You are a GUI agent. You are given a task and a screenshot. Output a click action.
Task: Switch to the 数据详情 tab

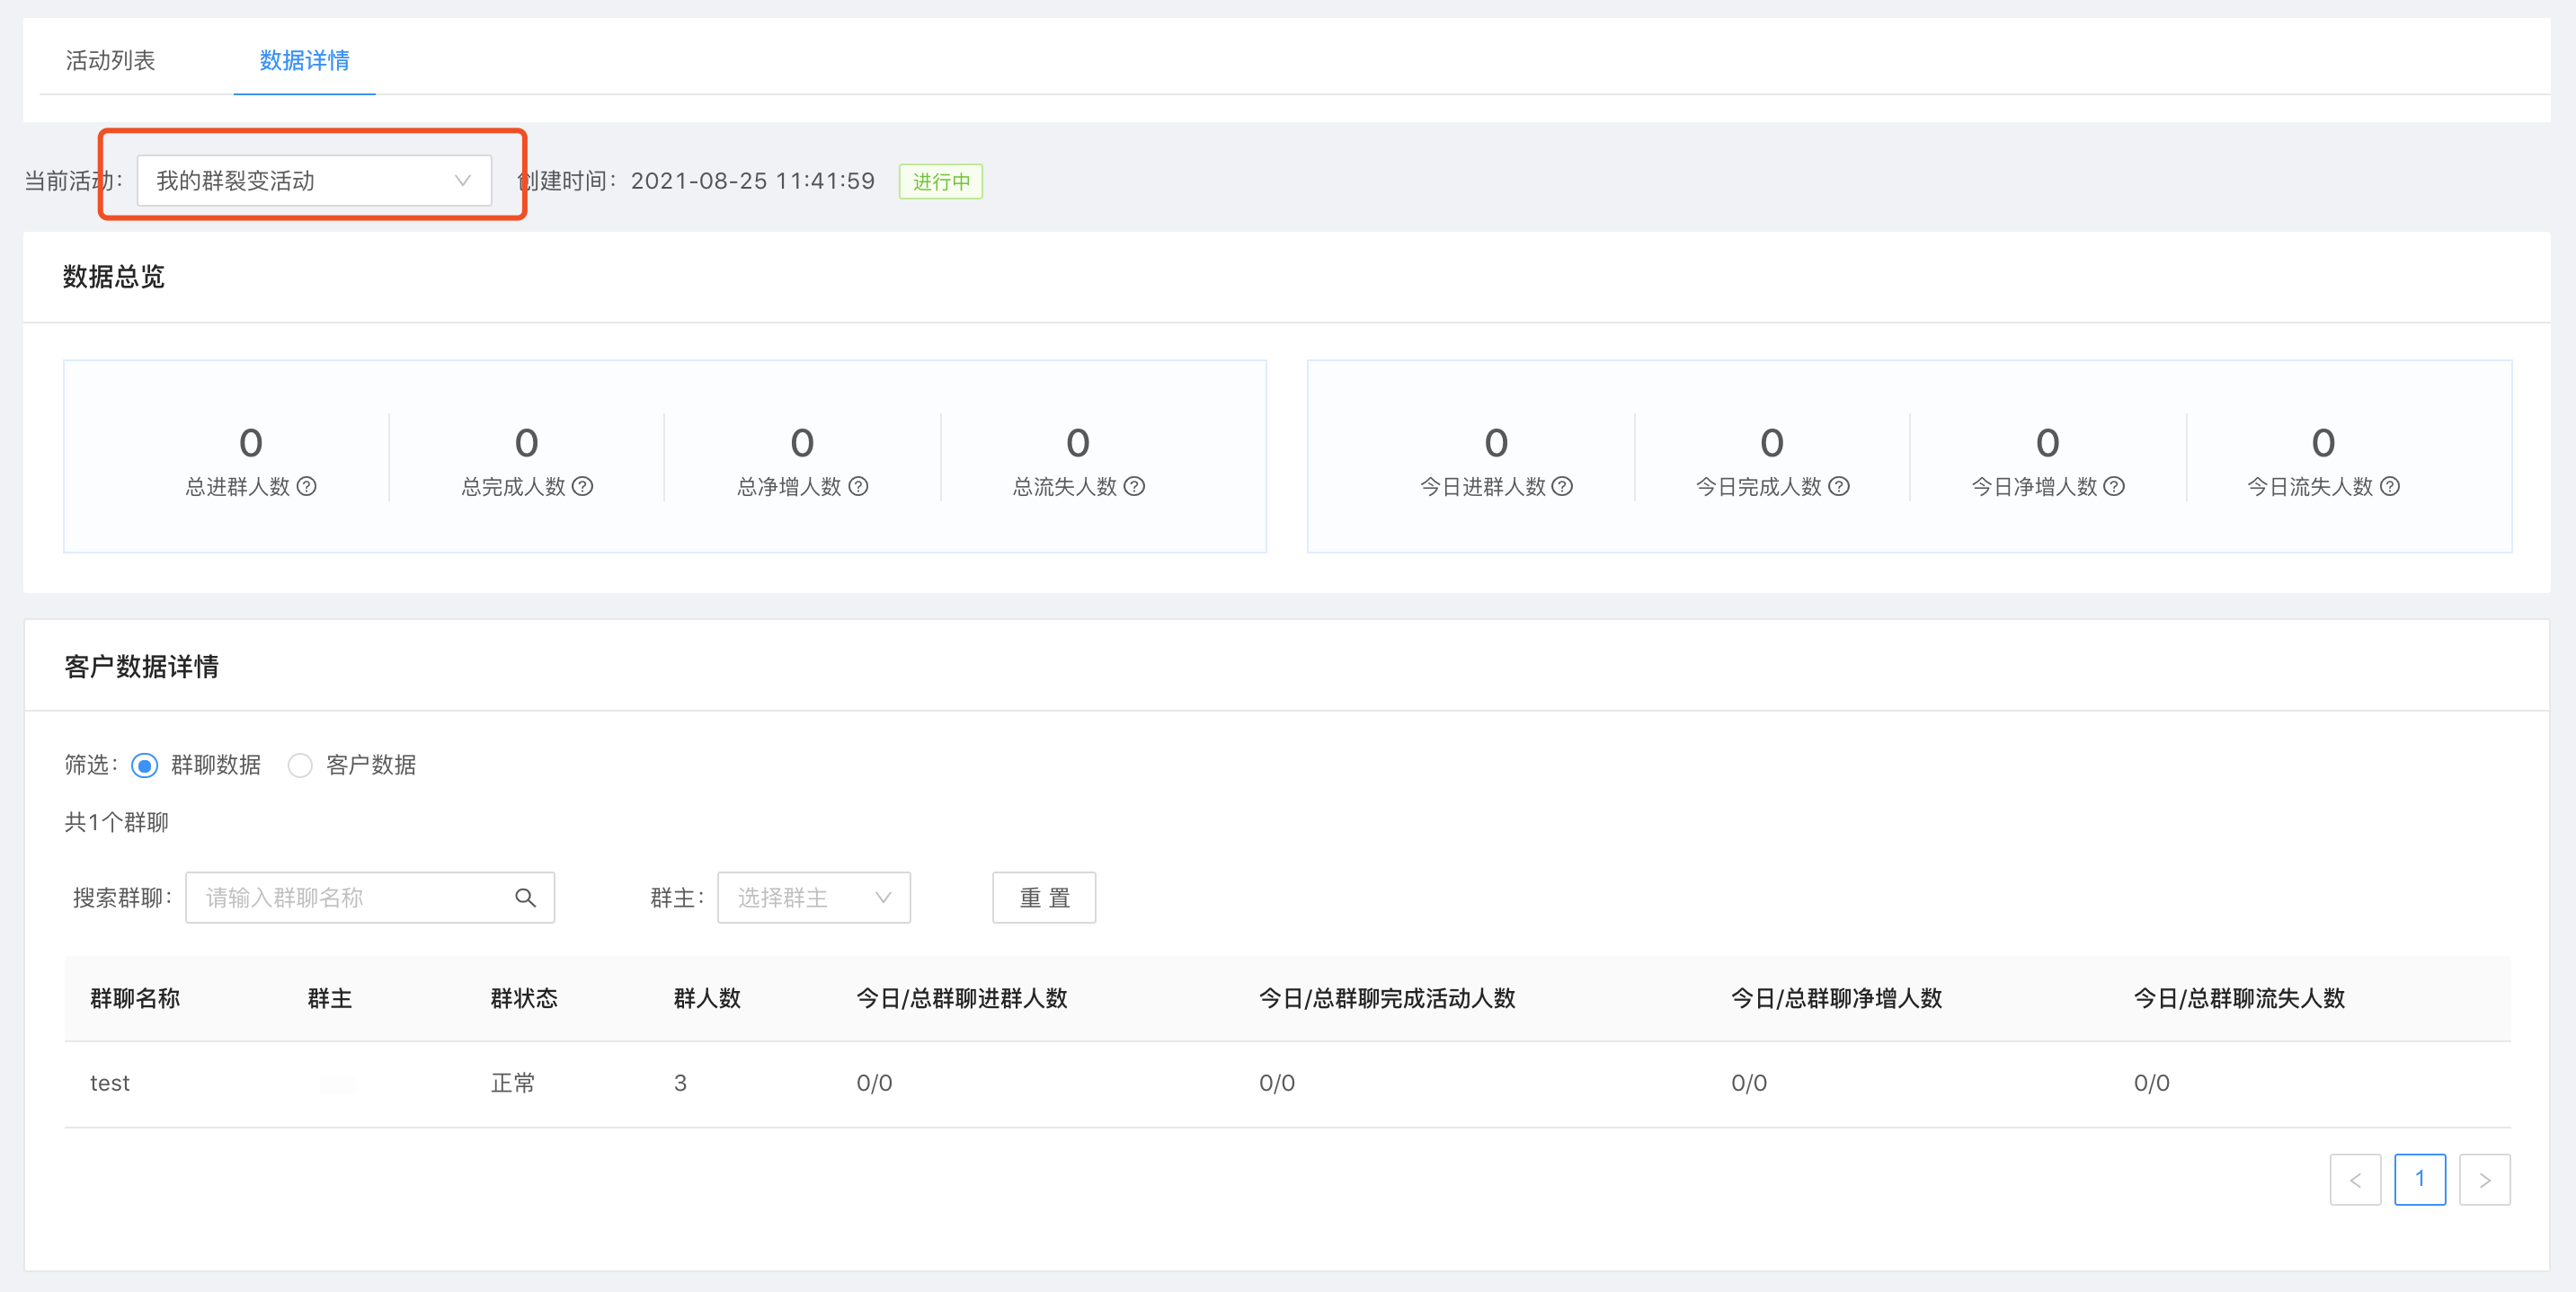[x=304, y=60]
